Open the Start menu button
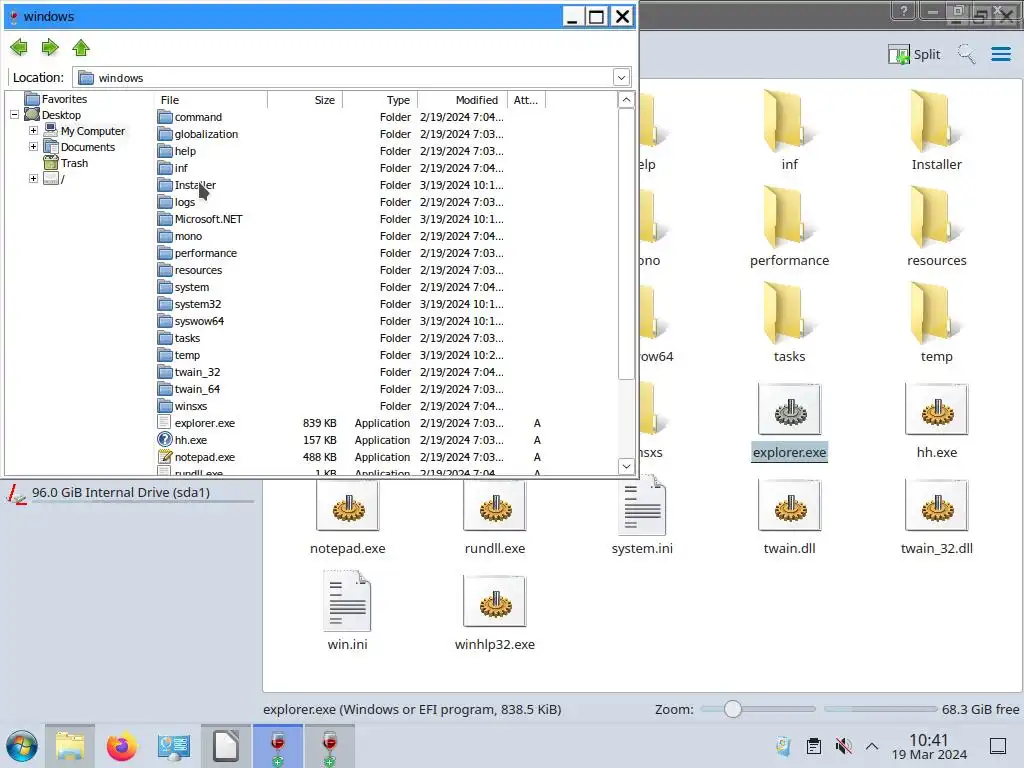Viewport: 1024px width, 768px height. (22, 746)
